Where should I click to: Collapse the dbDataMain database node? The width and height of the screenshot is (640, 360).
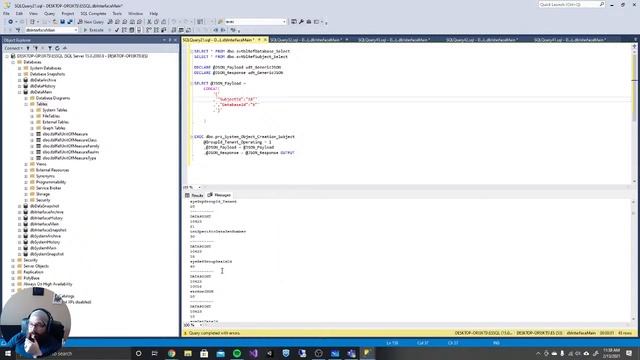click(x=19, y=92)
